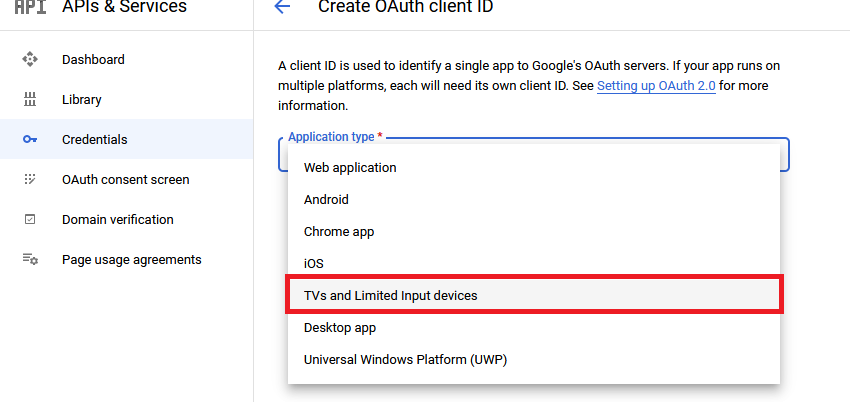The width and height of the screenshot is (850, 402).
Task: Click the Dashboard sidebar icon
Action: (x=30, y=59)
